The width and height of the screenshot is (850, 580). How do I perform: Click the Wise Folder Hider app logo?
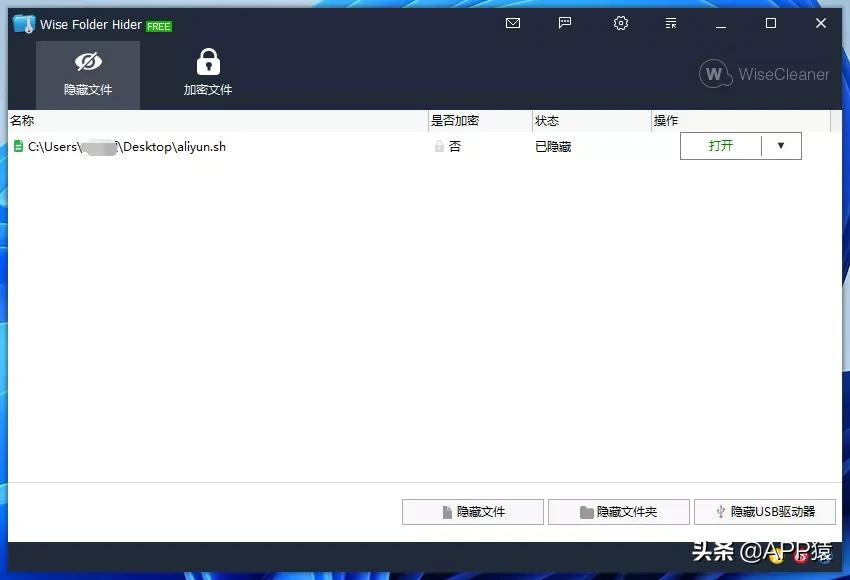click(x=20, y=24)
